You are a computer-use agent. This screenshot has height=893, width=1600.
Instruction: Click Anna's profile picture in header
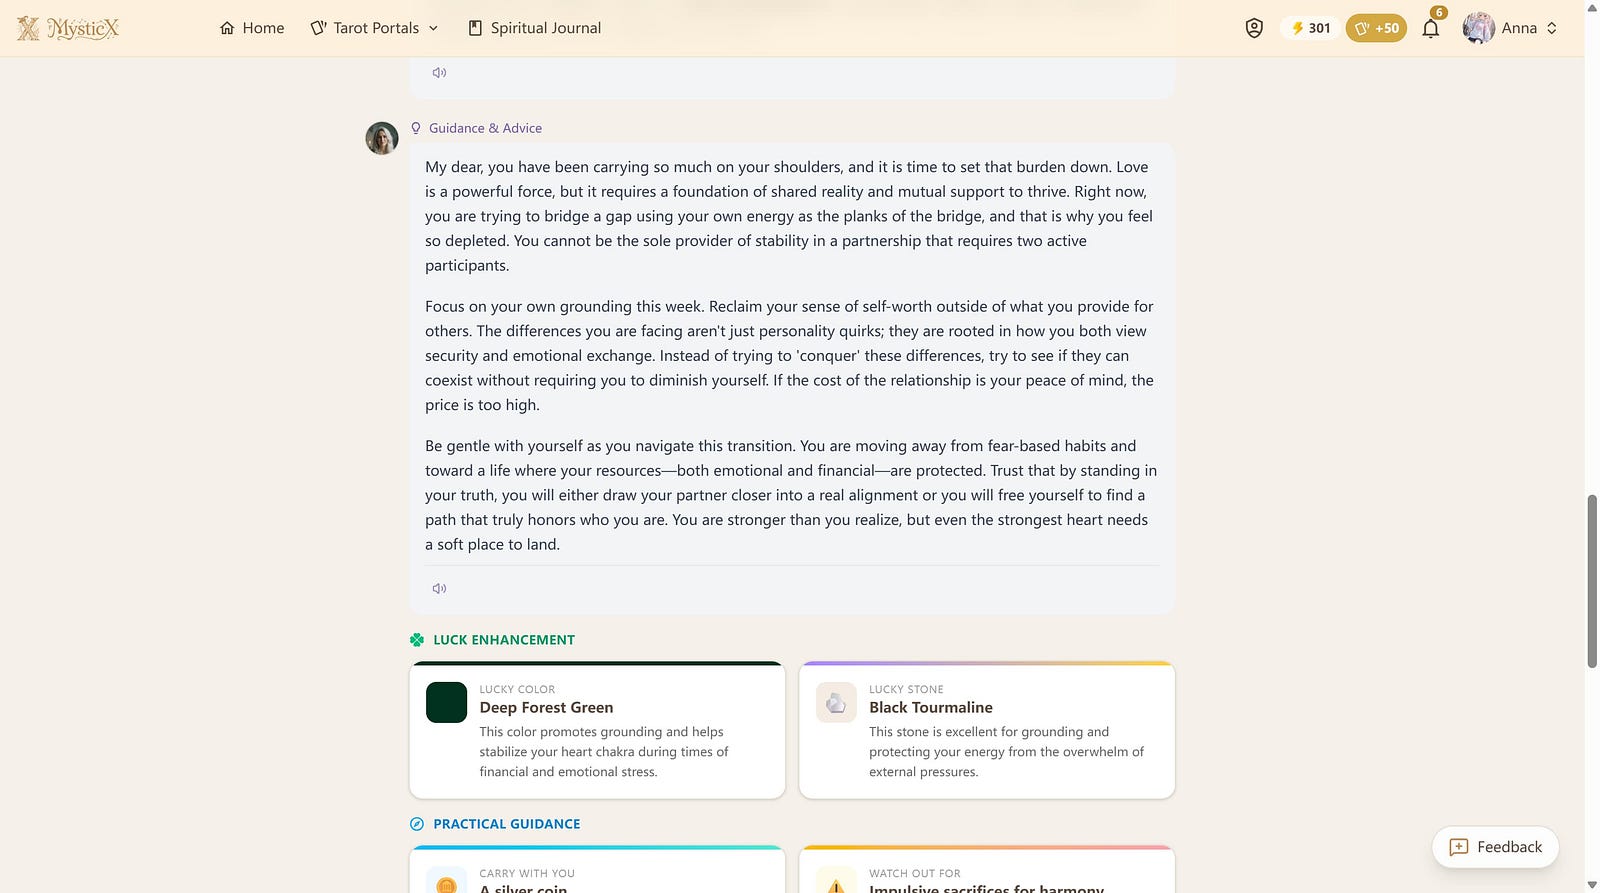tap(1478, 28)
